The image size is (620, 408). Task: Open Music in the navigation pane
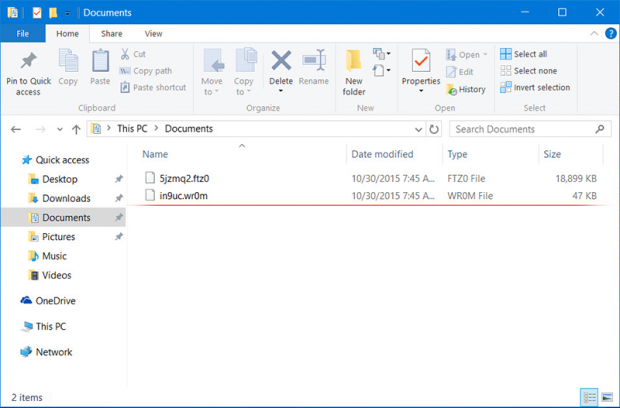pyautogui.click(x=47, y=256)
